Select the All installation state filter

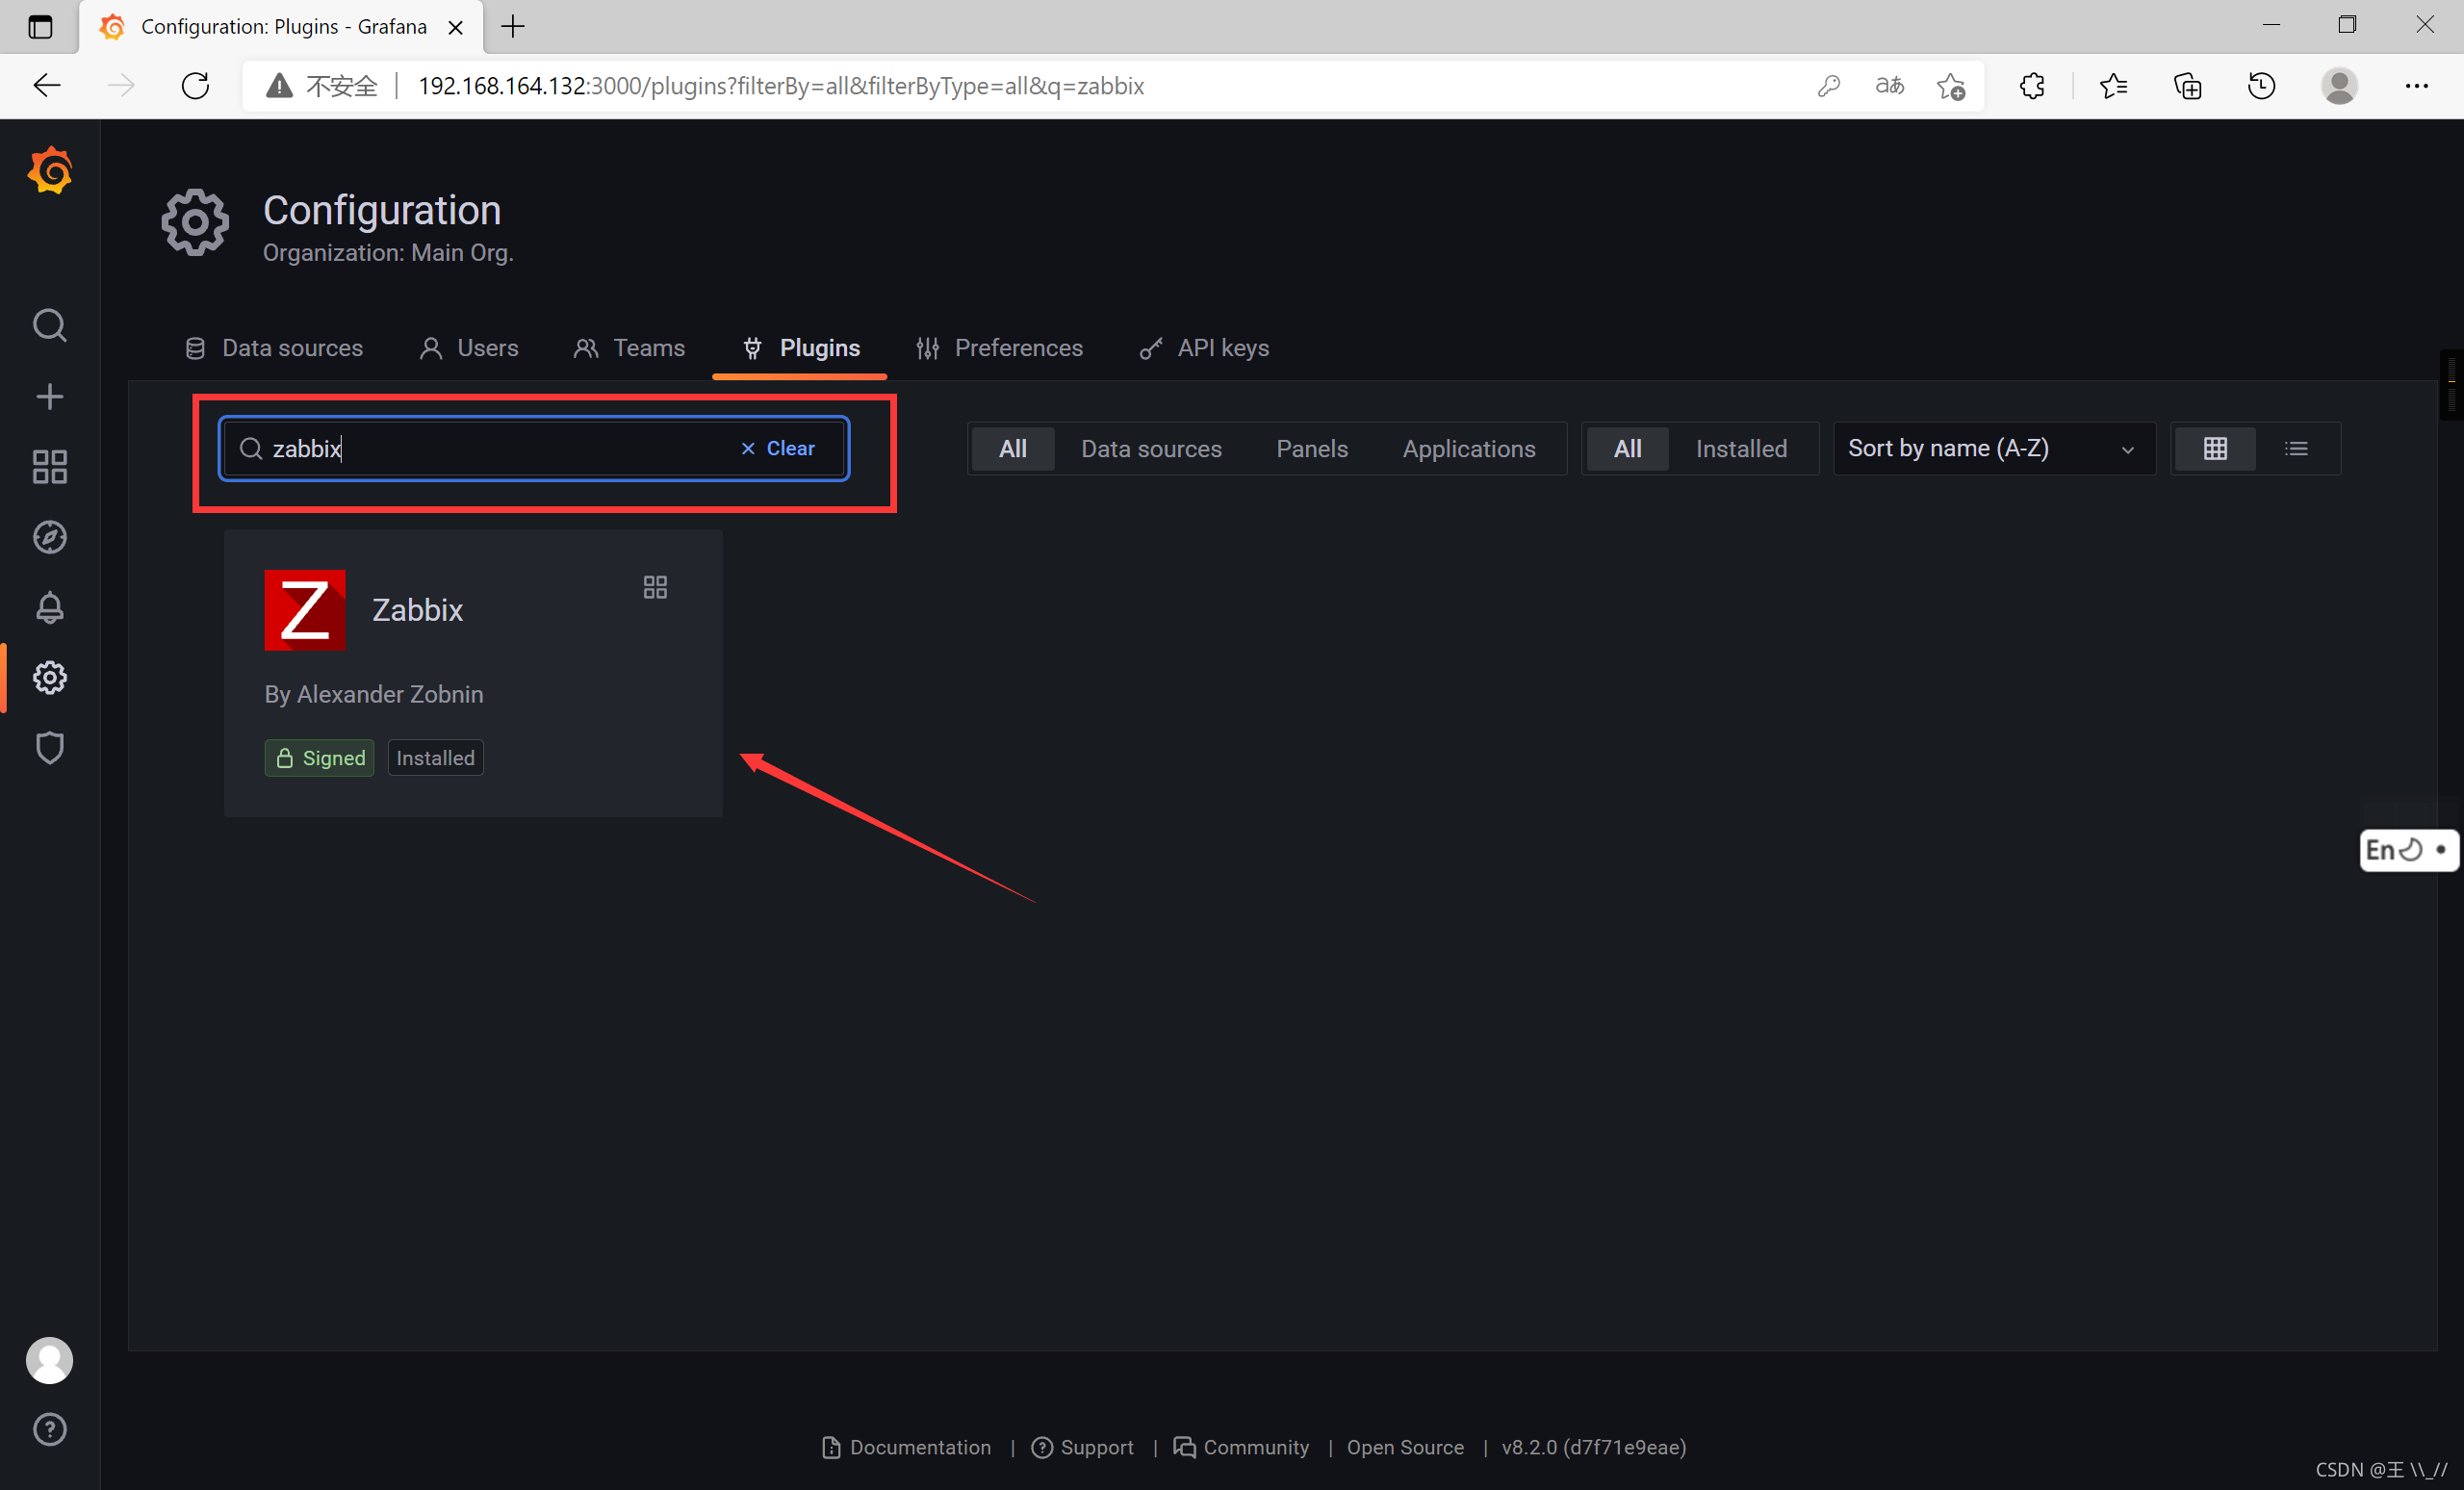[x=1627, y=449]
